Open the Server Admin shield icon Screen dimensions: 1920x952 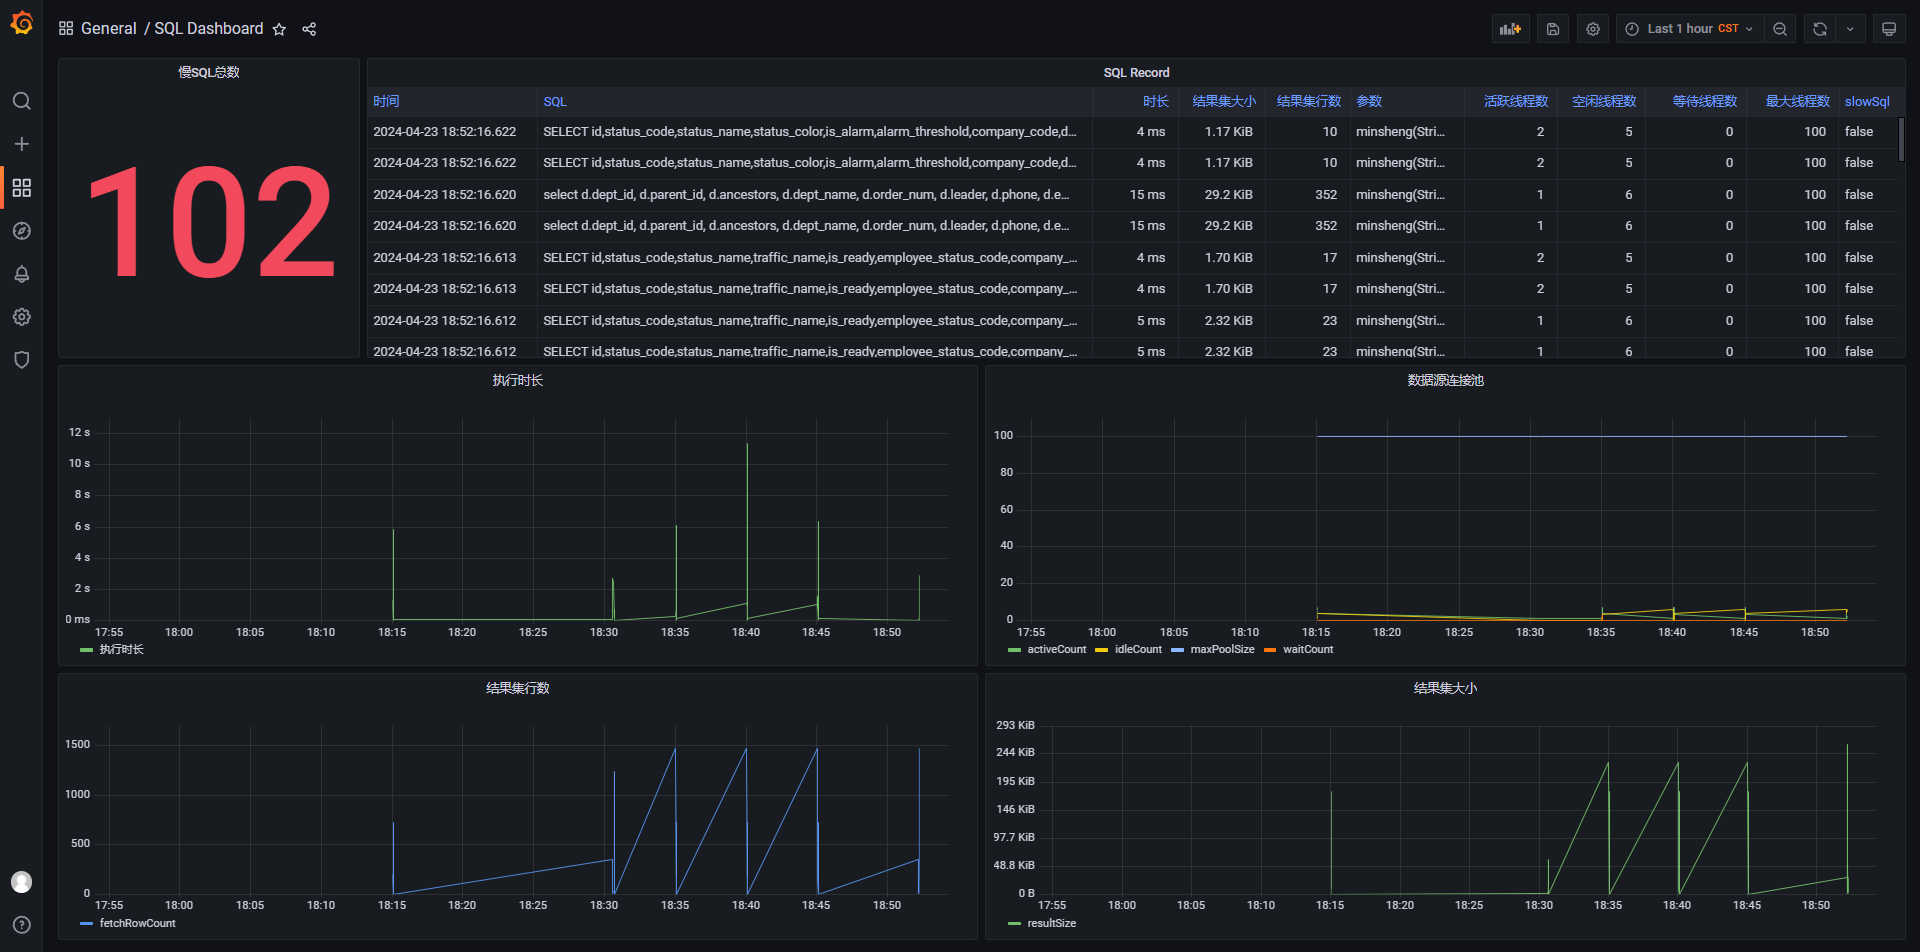[x=21, y=360]
